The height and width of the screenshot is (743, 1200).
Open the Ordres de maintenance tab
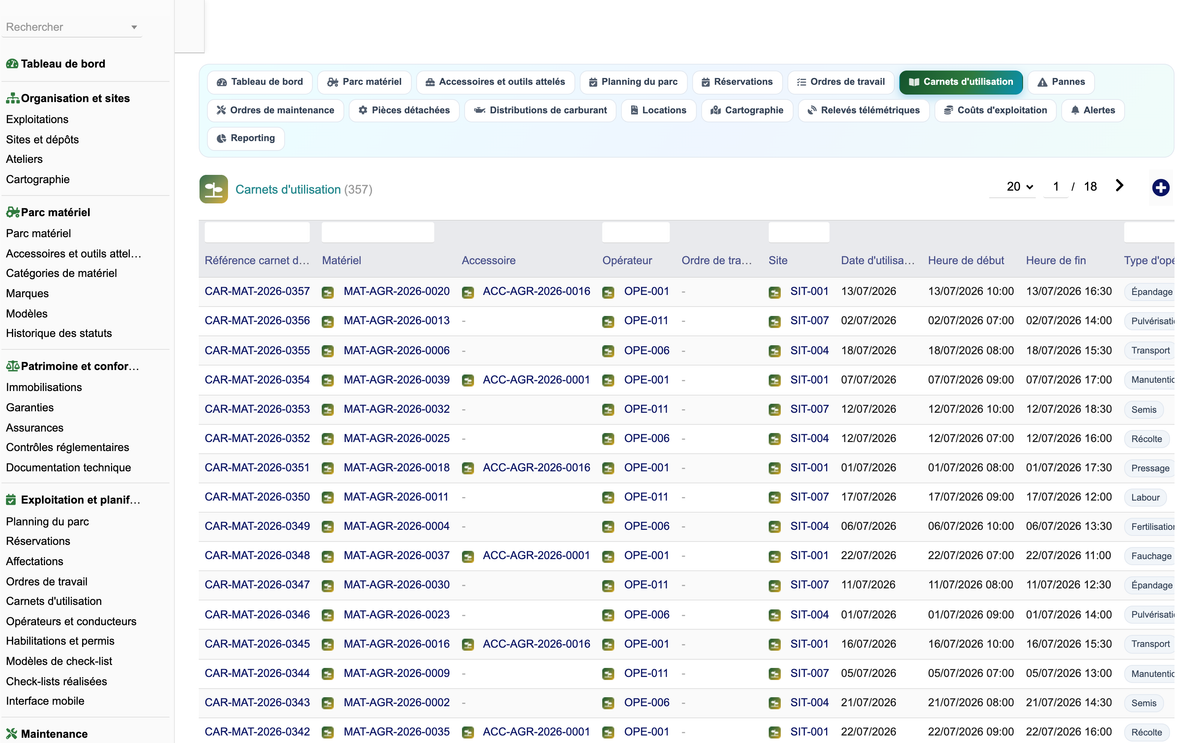tap(276, 110)
